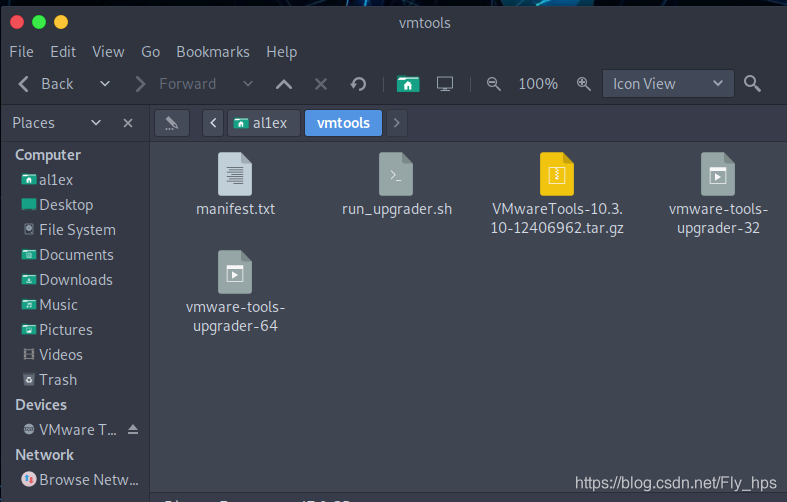This screenshot has width=787, height=502.
Task: Click the Network section heading
Action: click(x=45, y=455)
